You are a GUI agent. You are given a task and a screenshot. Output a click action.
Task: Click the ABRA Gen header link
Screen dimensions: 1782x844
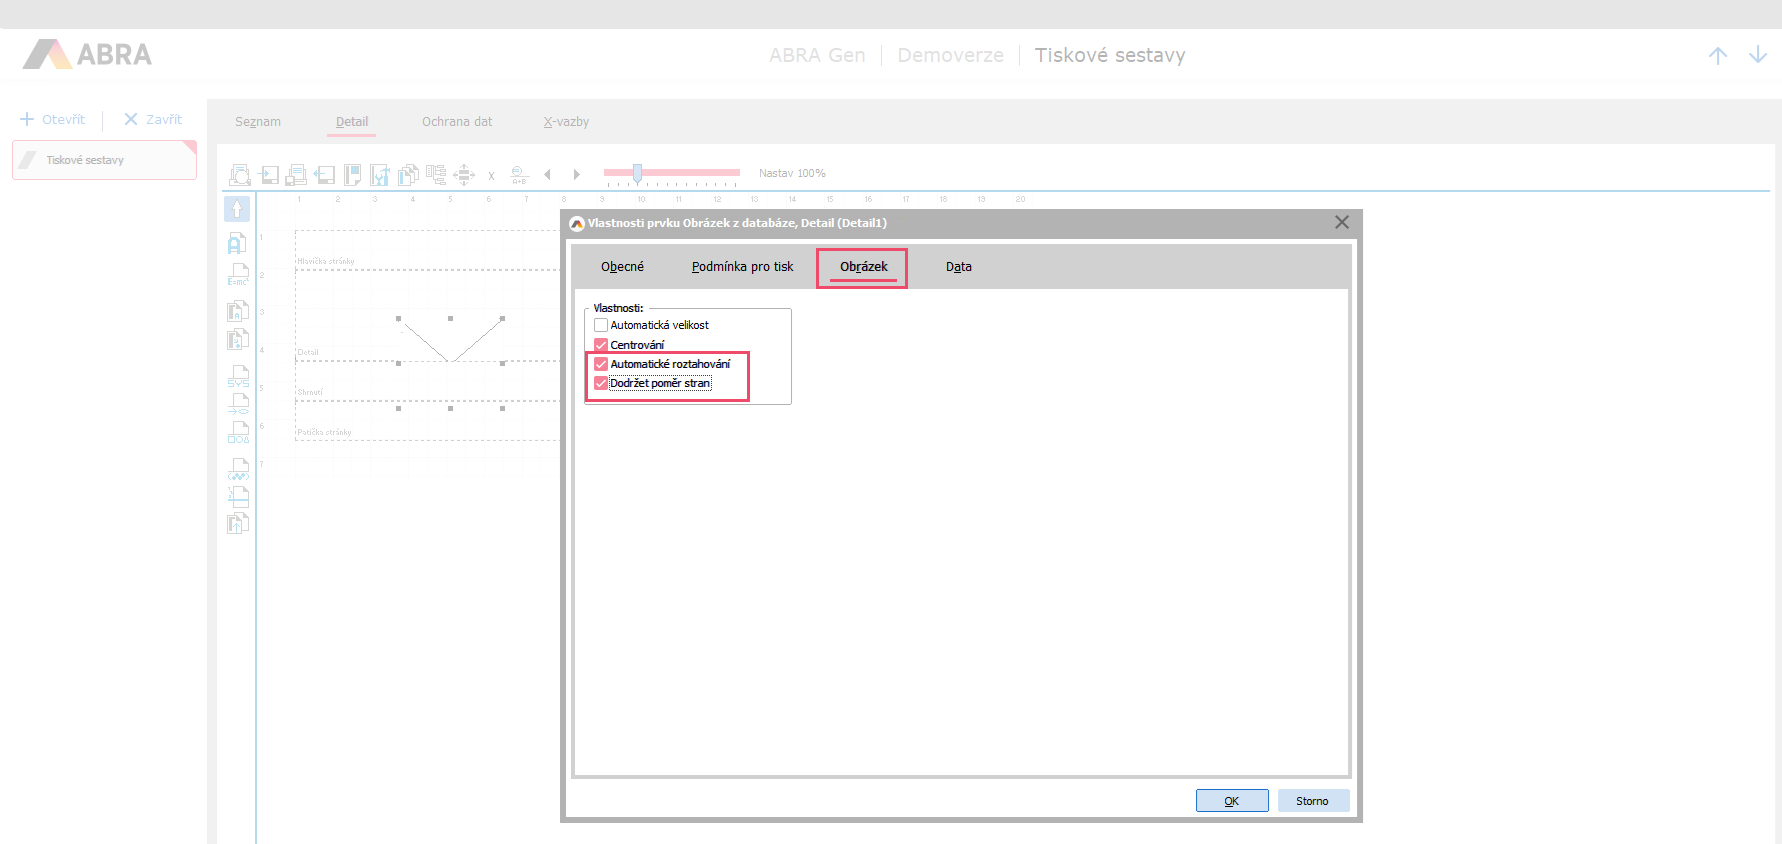click(x=817, y=56)
